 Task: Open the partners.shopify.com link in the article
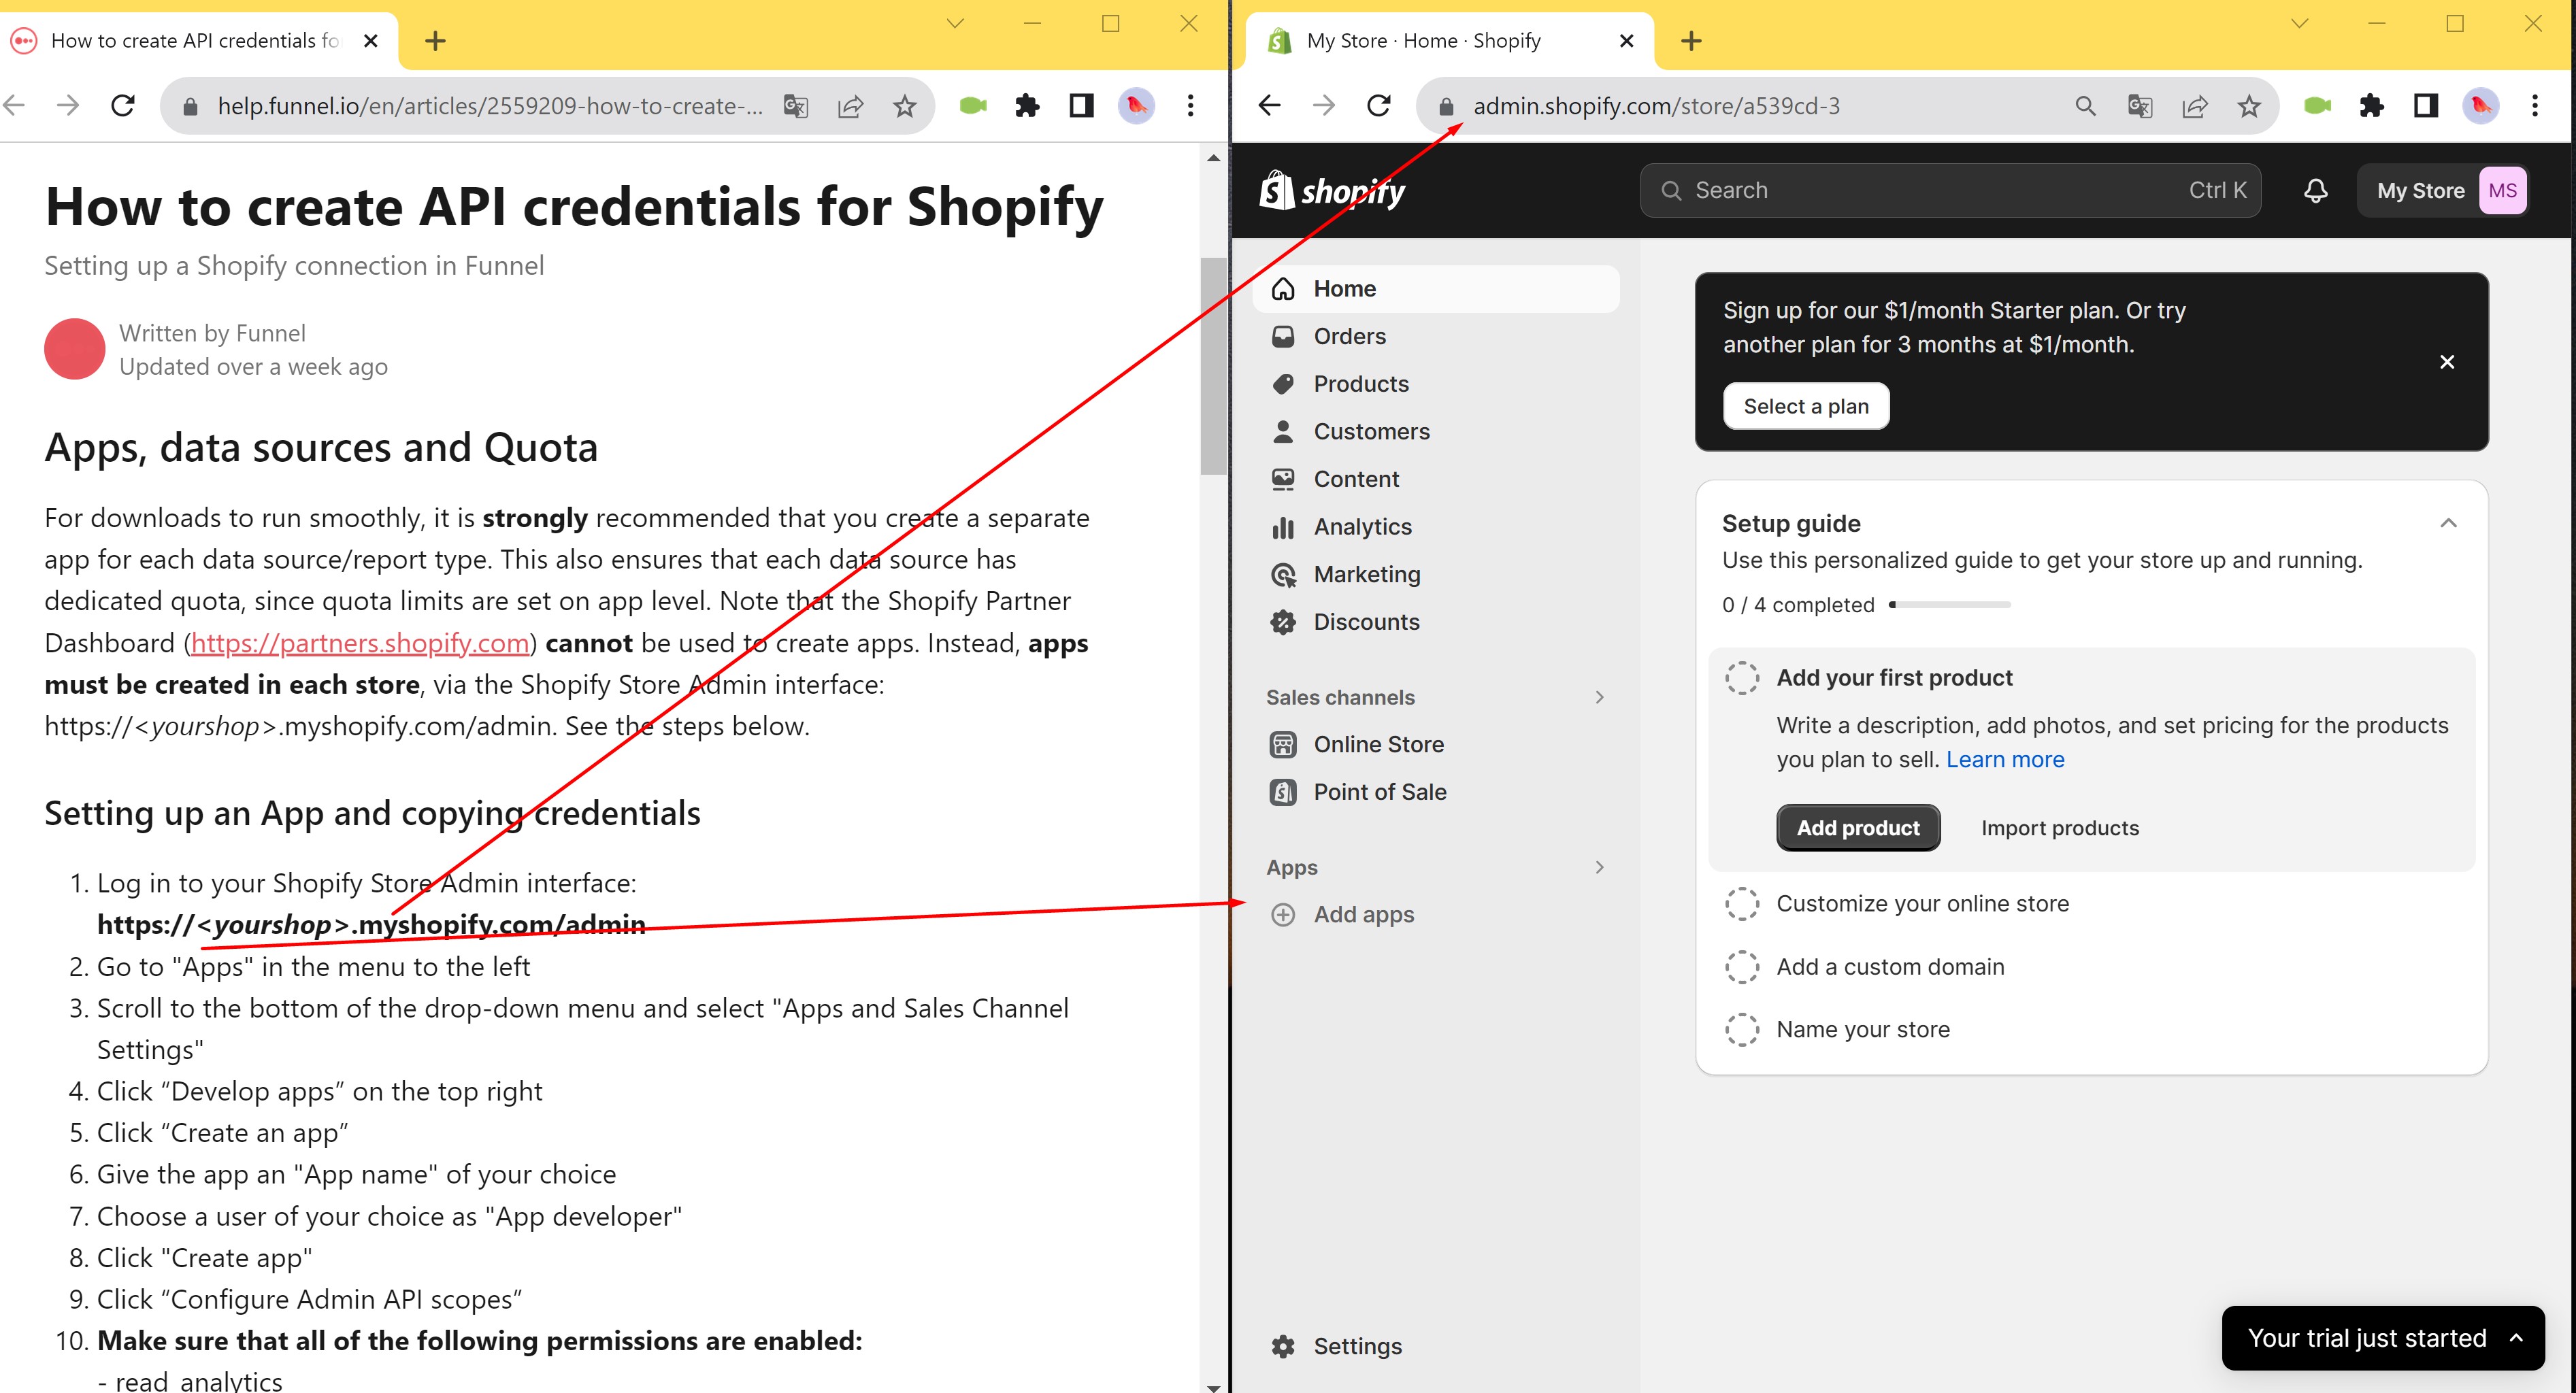coord(360,643)
